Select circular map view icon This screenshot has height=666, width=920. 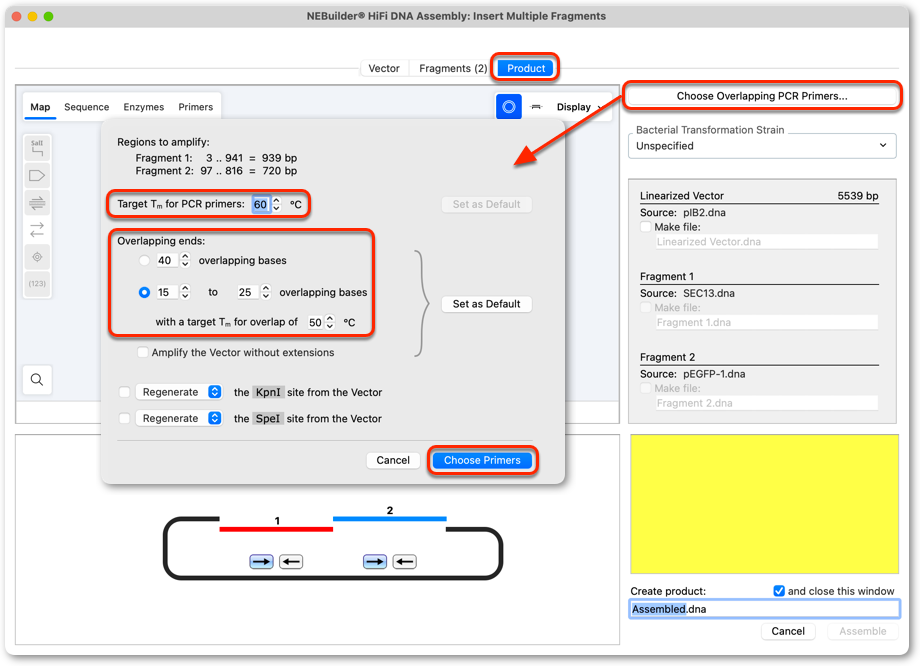[x=509, y=107]
